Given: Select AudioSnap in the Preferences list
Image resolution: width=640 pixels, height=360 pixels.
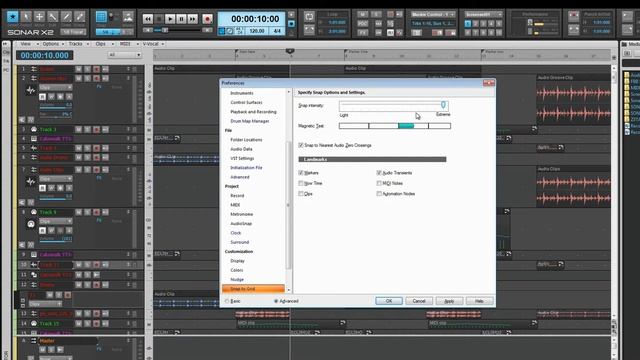Looking at the screenshot, I should [x=241, y=223].
